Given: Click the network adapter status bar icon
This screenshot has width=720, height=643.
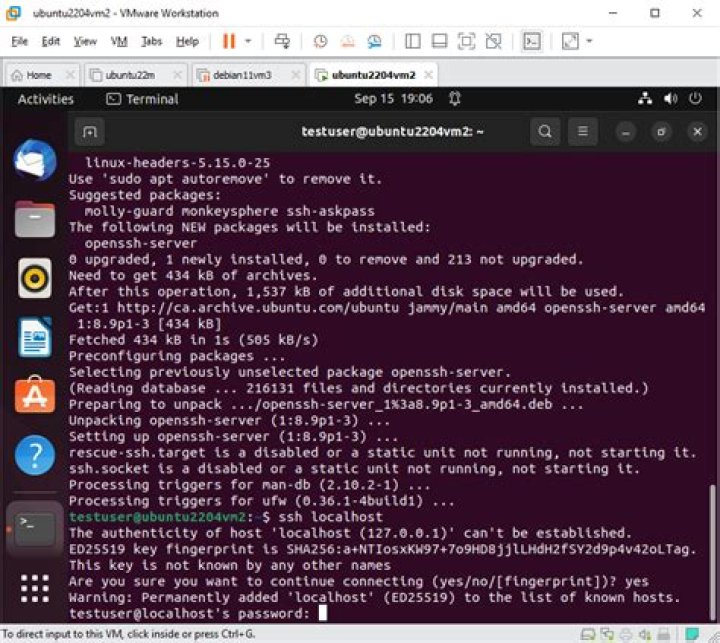Looking at the screenshot, I should pos(607,635).
